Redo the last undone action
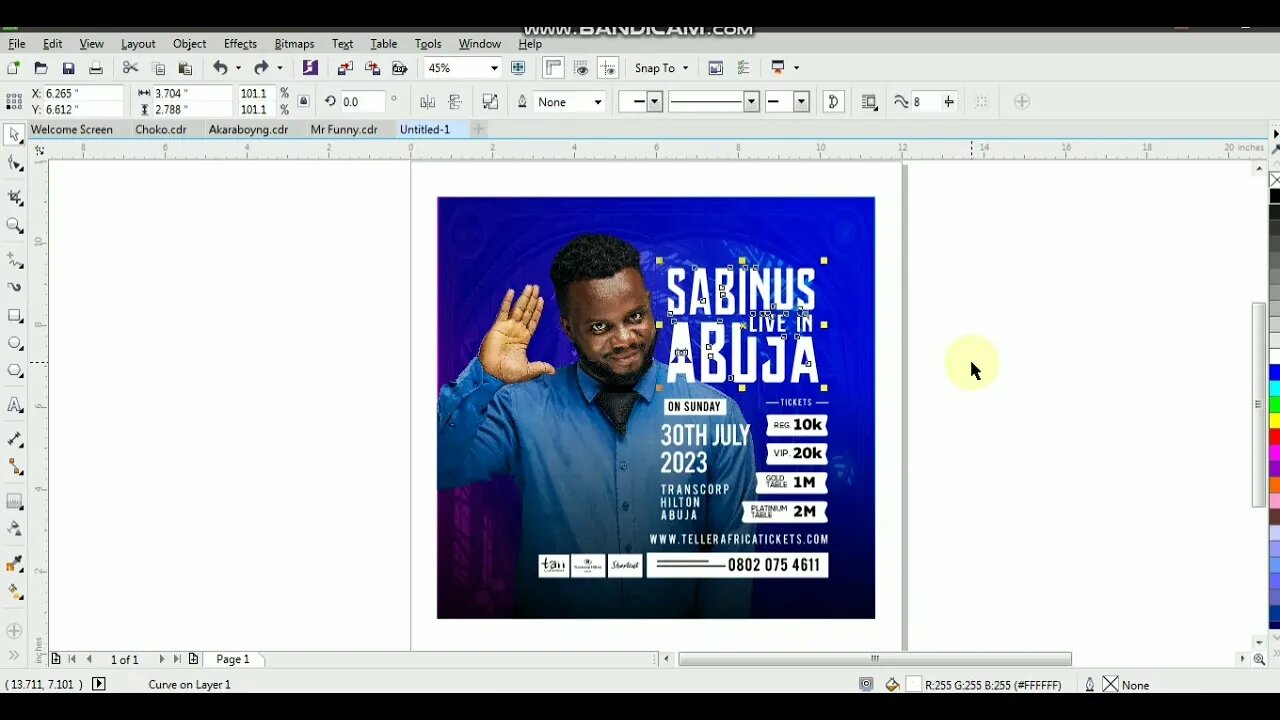Image resolution: width=1280 pixels, height=720 pixels. coord(261,68)
